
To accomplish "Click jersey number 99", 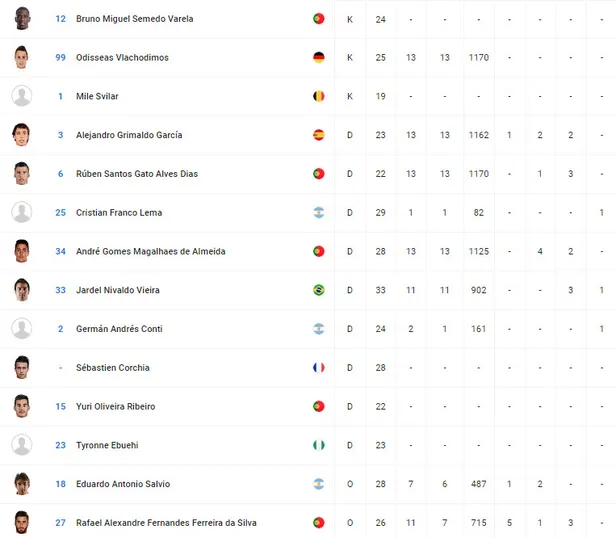I will point(60,58).
